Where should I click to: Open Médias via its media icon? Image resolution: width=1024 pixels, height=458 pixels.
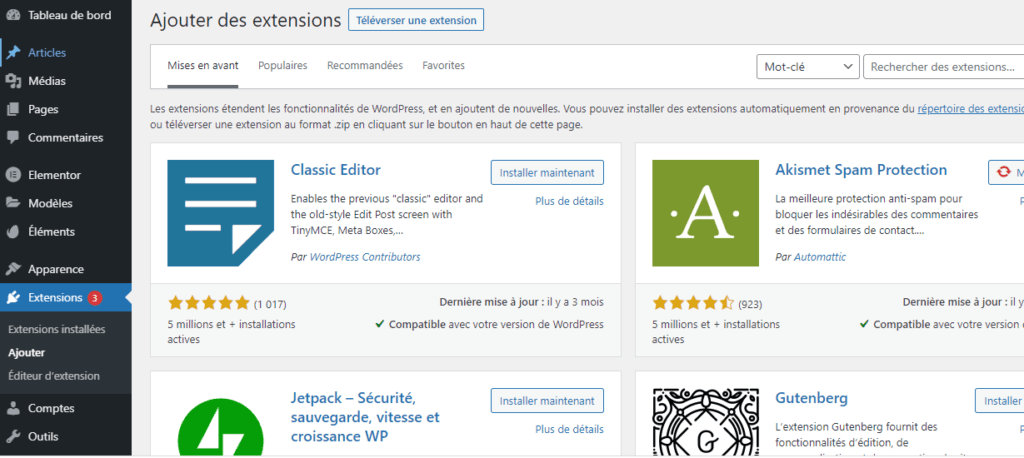click(x=13, y=81)
